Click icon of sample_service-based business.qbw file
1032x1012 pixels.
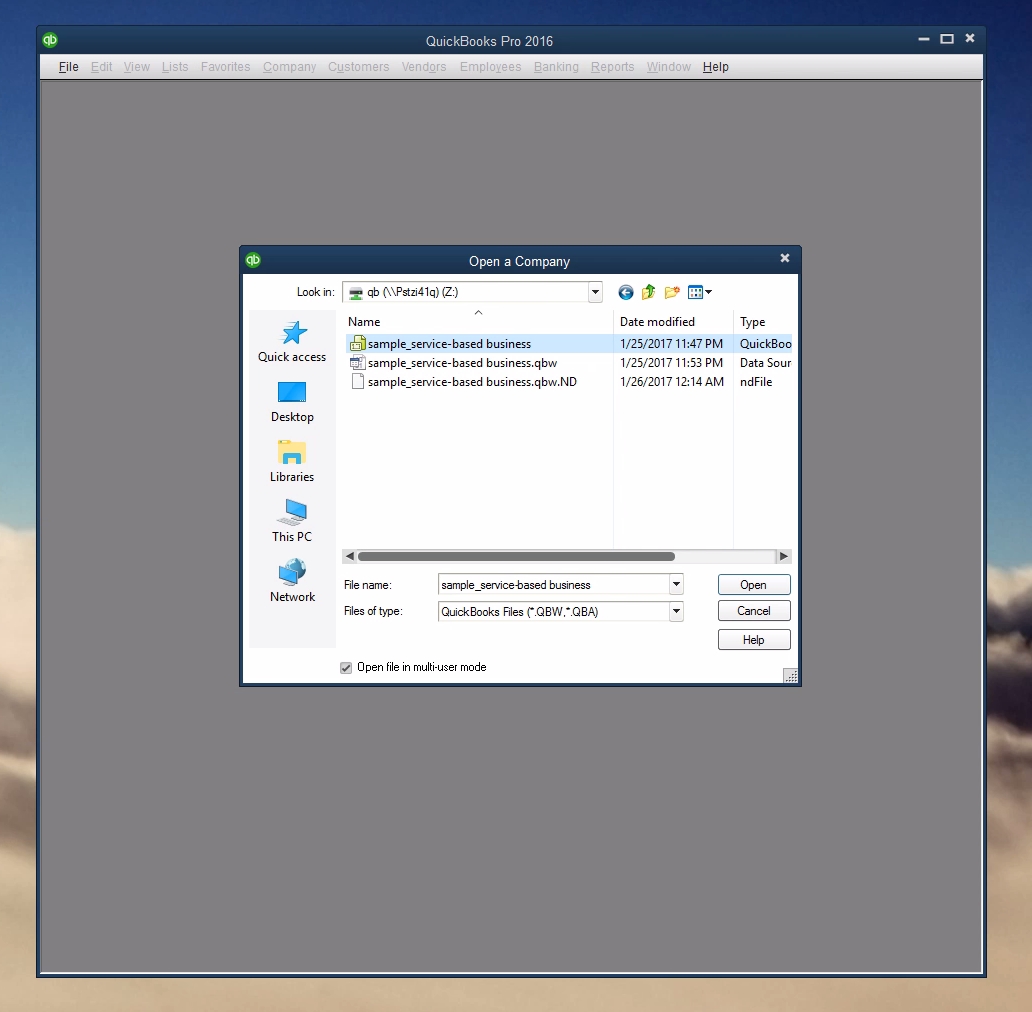(357, 363)
